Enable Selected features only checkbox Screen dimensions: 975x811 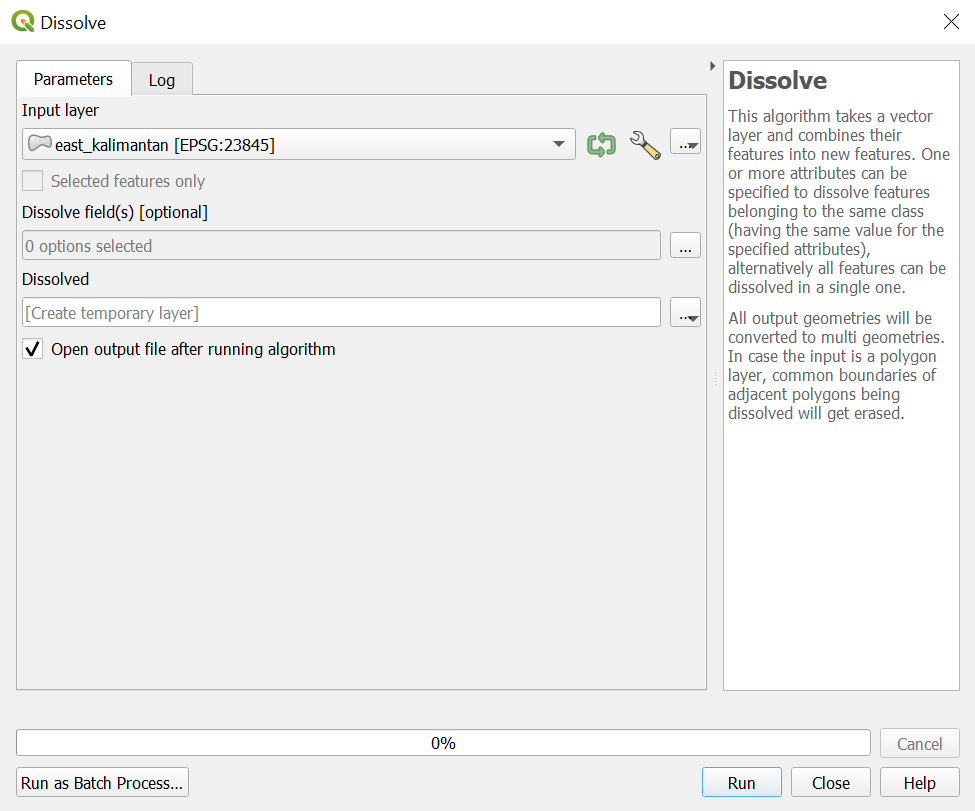pos(33,181)
